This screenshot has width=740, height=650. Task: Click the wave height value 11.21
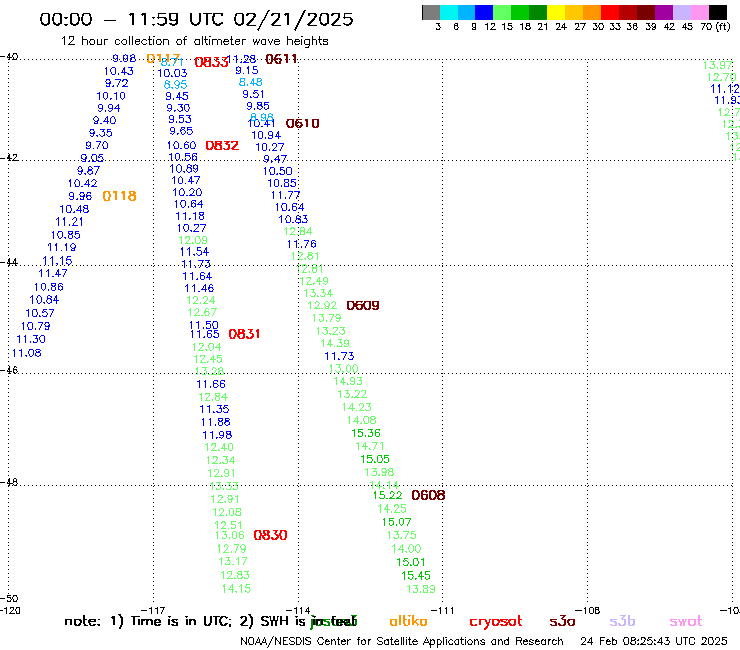click(x=69, y=222)
